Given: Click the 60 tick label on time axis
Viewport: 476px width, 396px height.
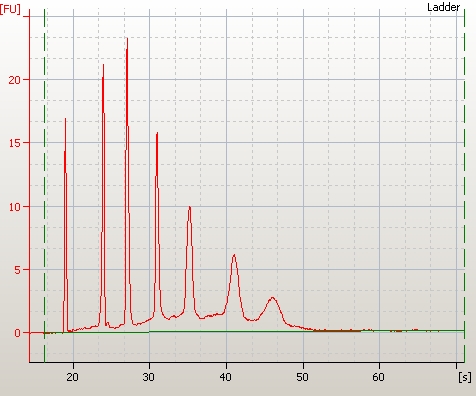Looking at the screenshot, I should point(379,377).
